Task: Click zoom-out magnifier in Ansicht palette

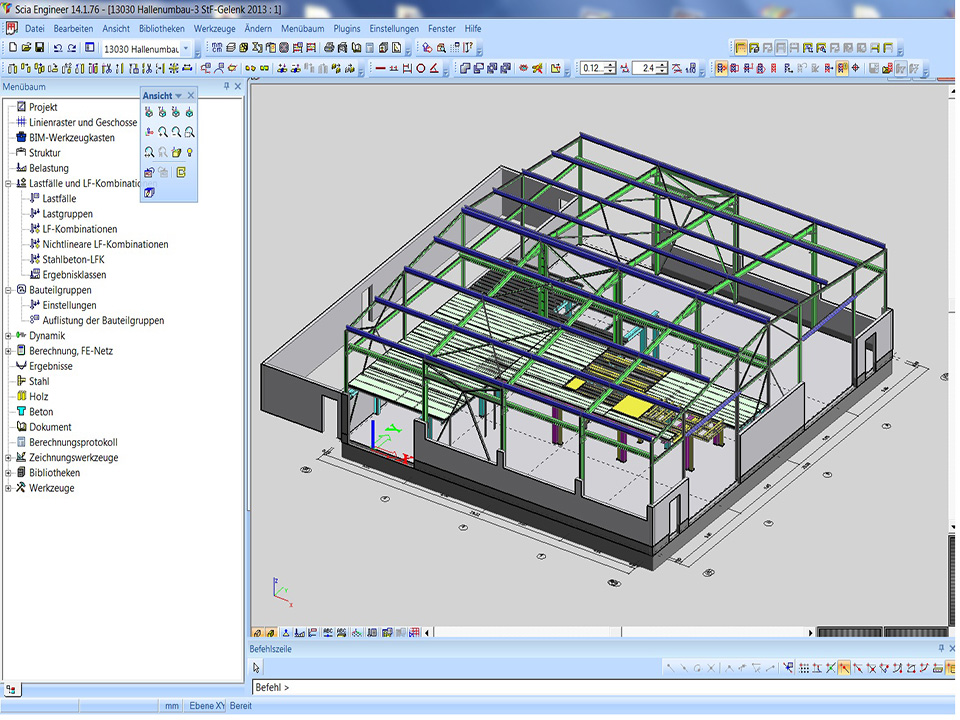Action: click(x=175, y=132)
